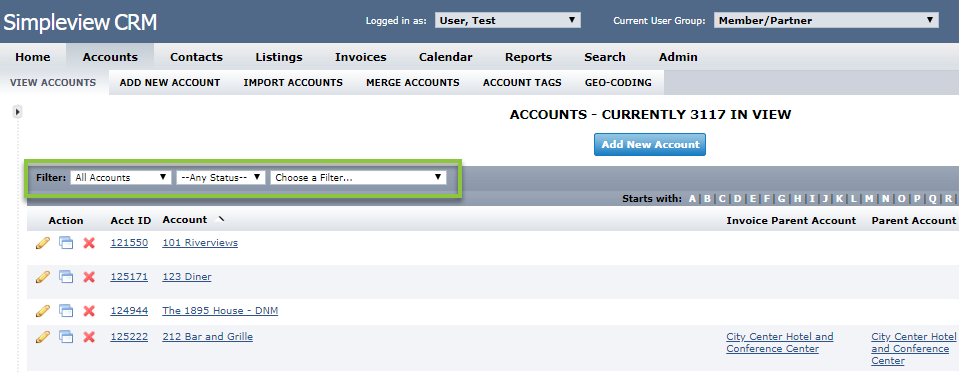This screenshot has height=374, width=959.
Task: Open The 1895 House - DNM link
Action: coord(220,310)
